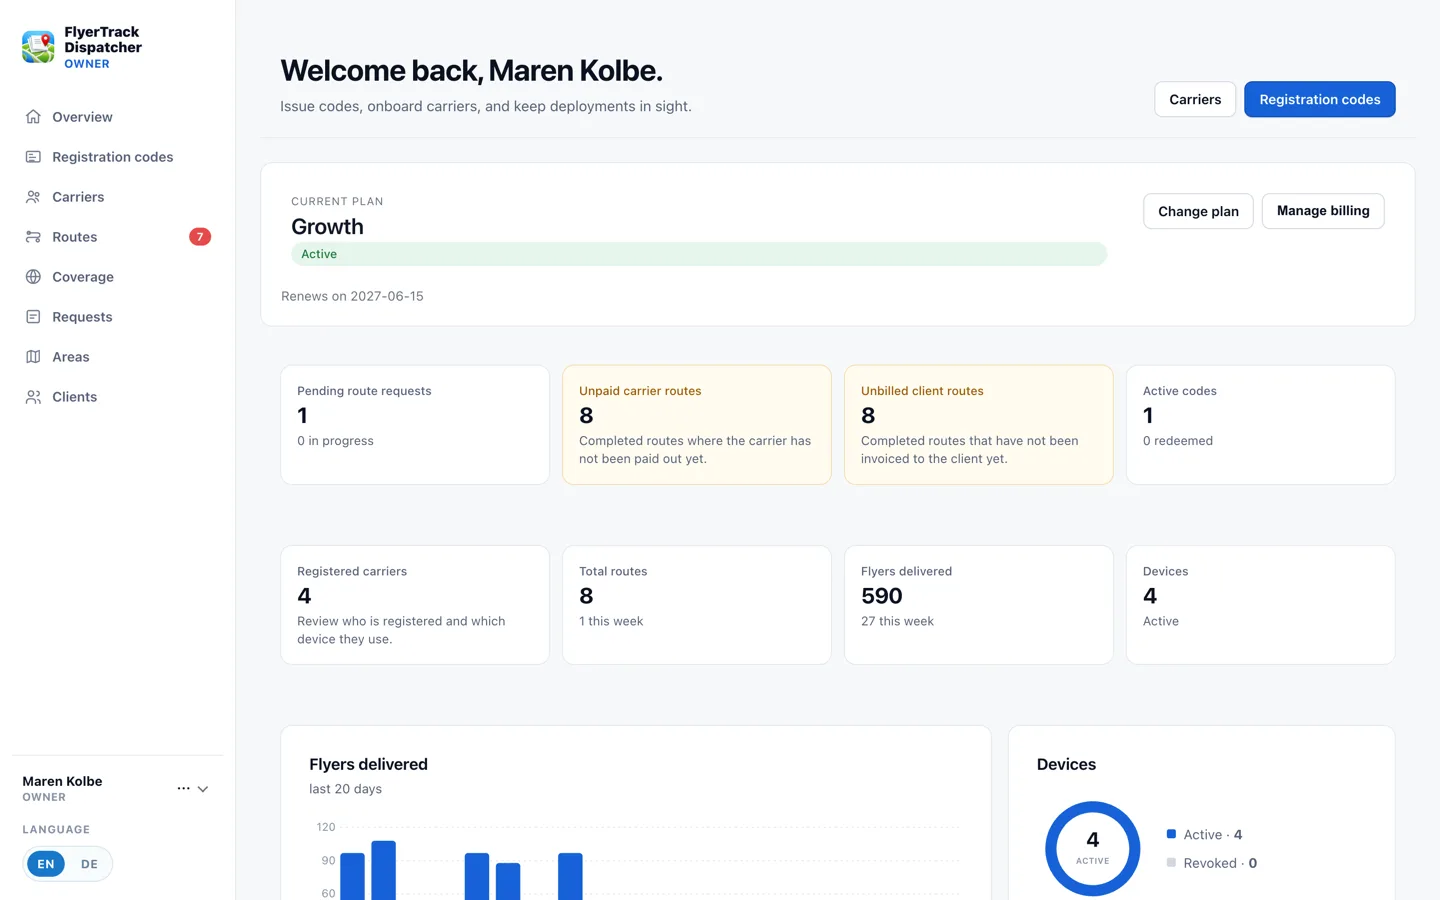Open the Unbilled client routes card

click(979, 425)
